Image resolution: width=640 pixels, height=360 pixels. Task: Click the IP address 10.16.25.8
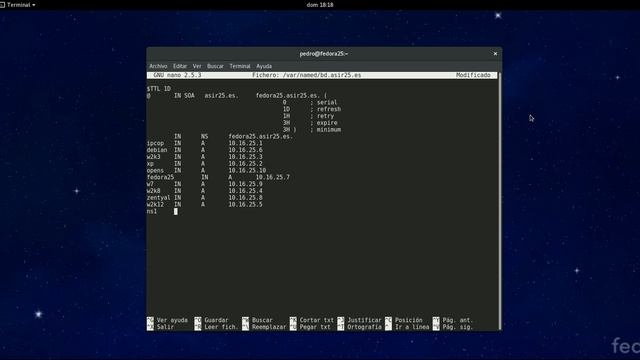pos(245,198)
